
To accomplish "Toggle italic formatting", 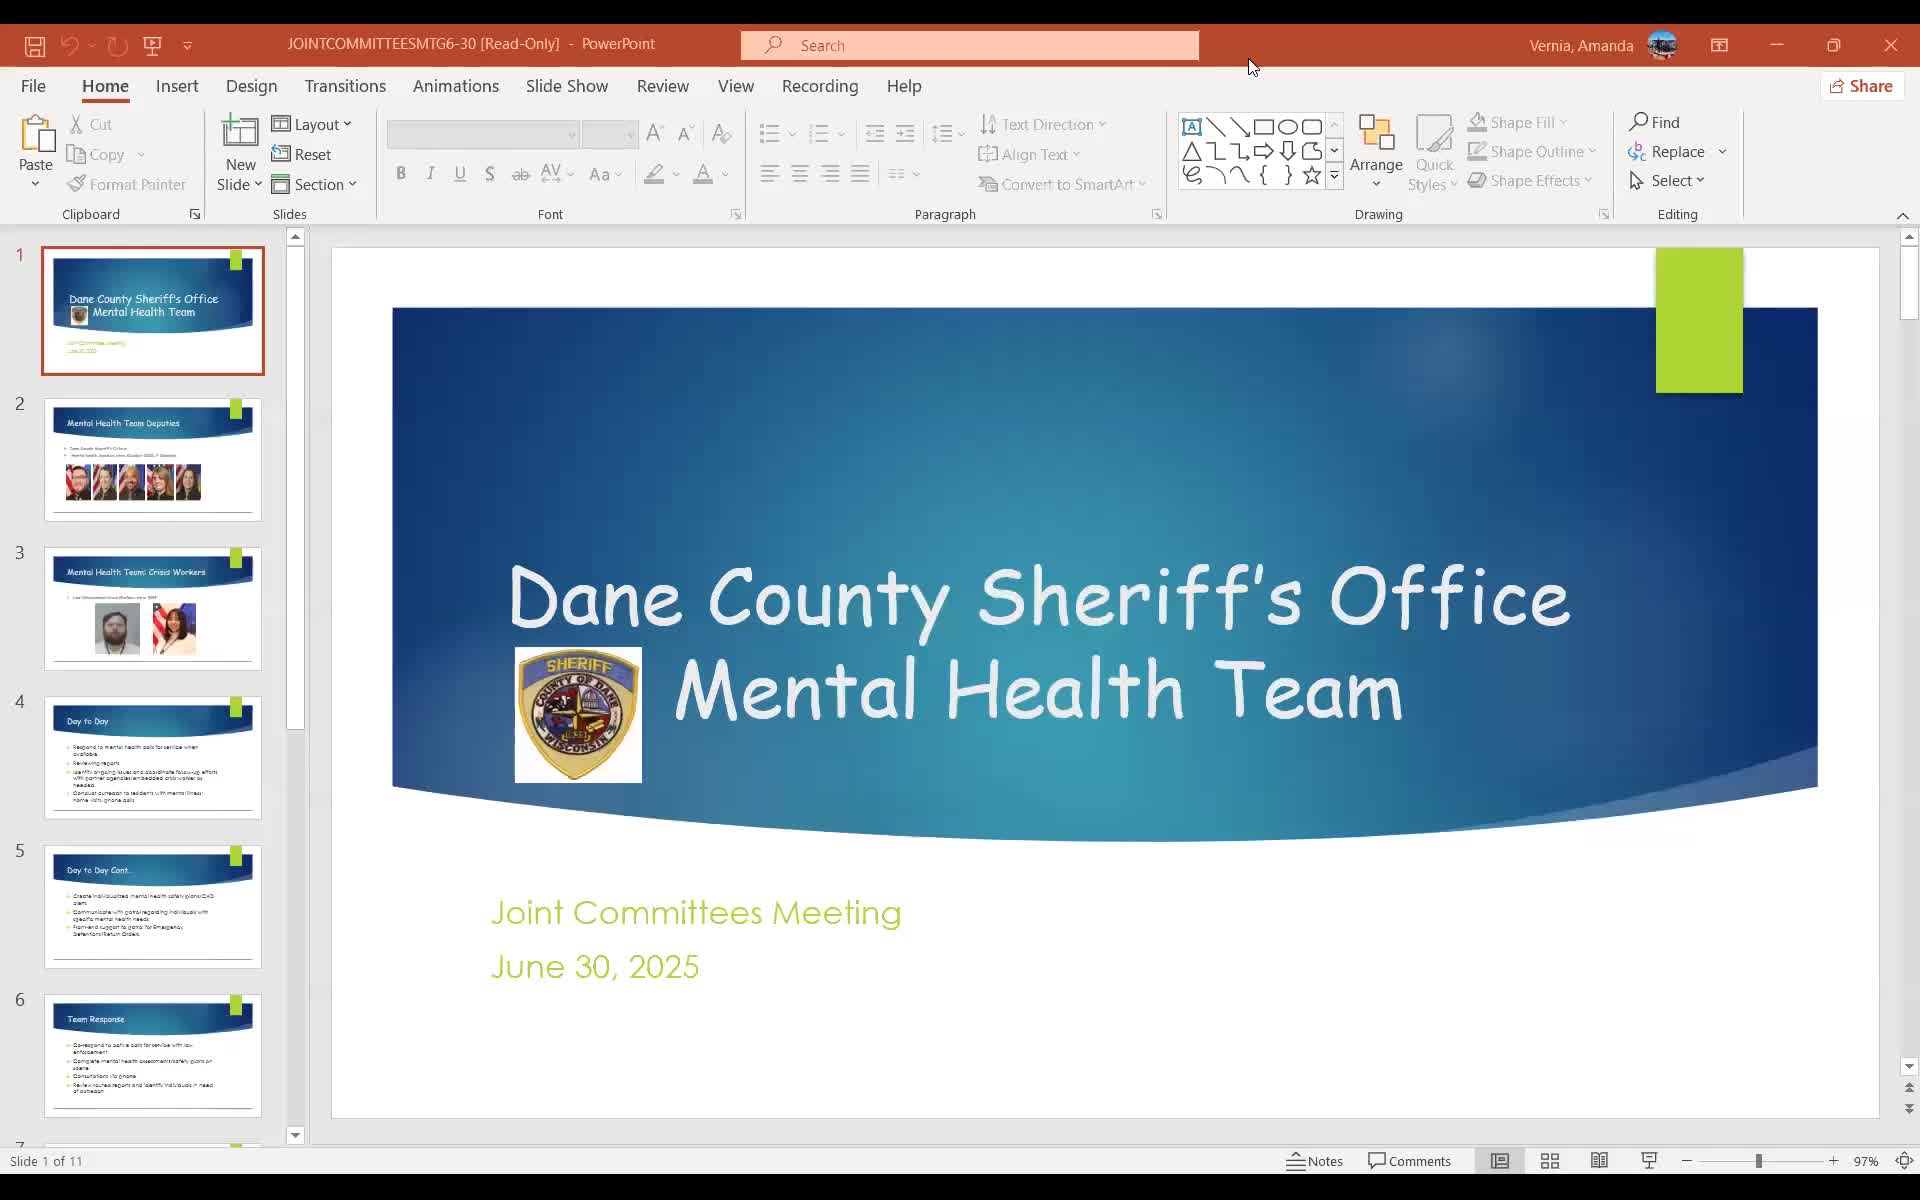I will click(x=430, y=172).
